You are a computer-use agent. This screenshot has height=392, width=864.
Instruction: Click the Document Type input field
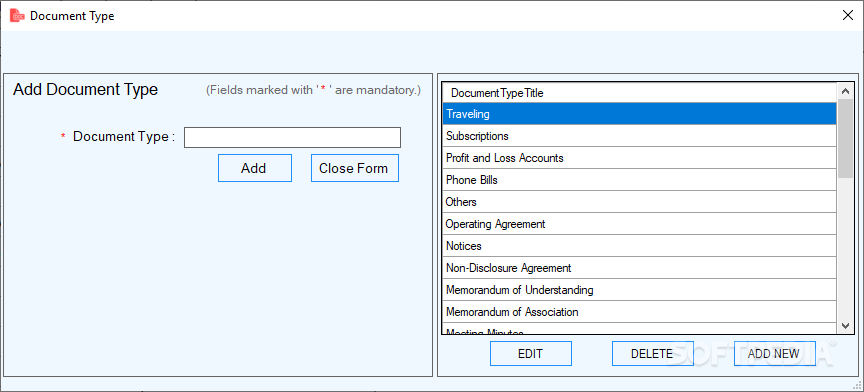(292, 137)
